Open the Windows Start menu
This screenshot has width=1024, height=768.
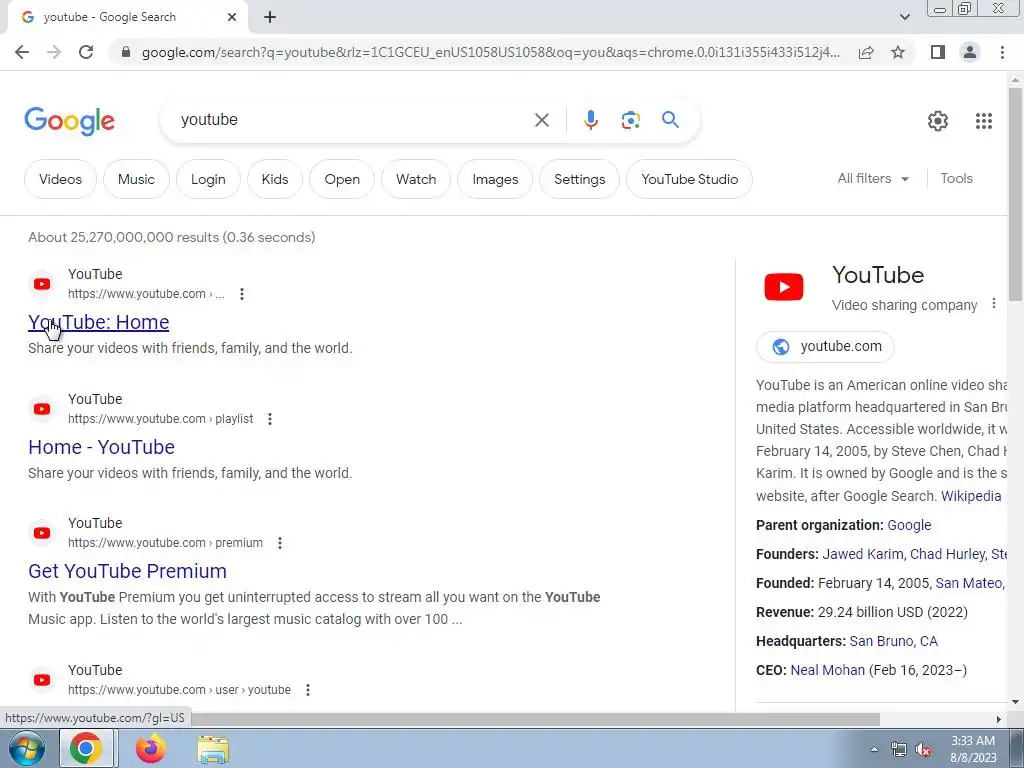point(25,748)
